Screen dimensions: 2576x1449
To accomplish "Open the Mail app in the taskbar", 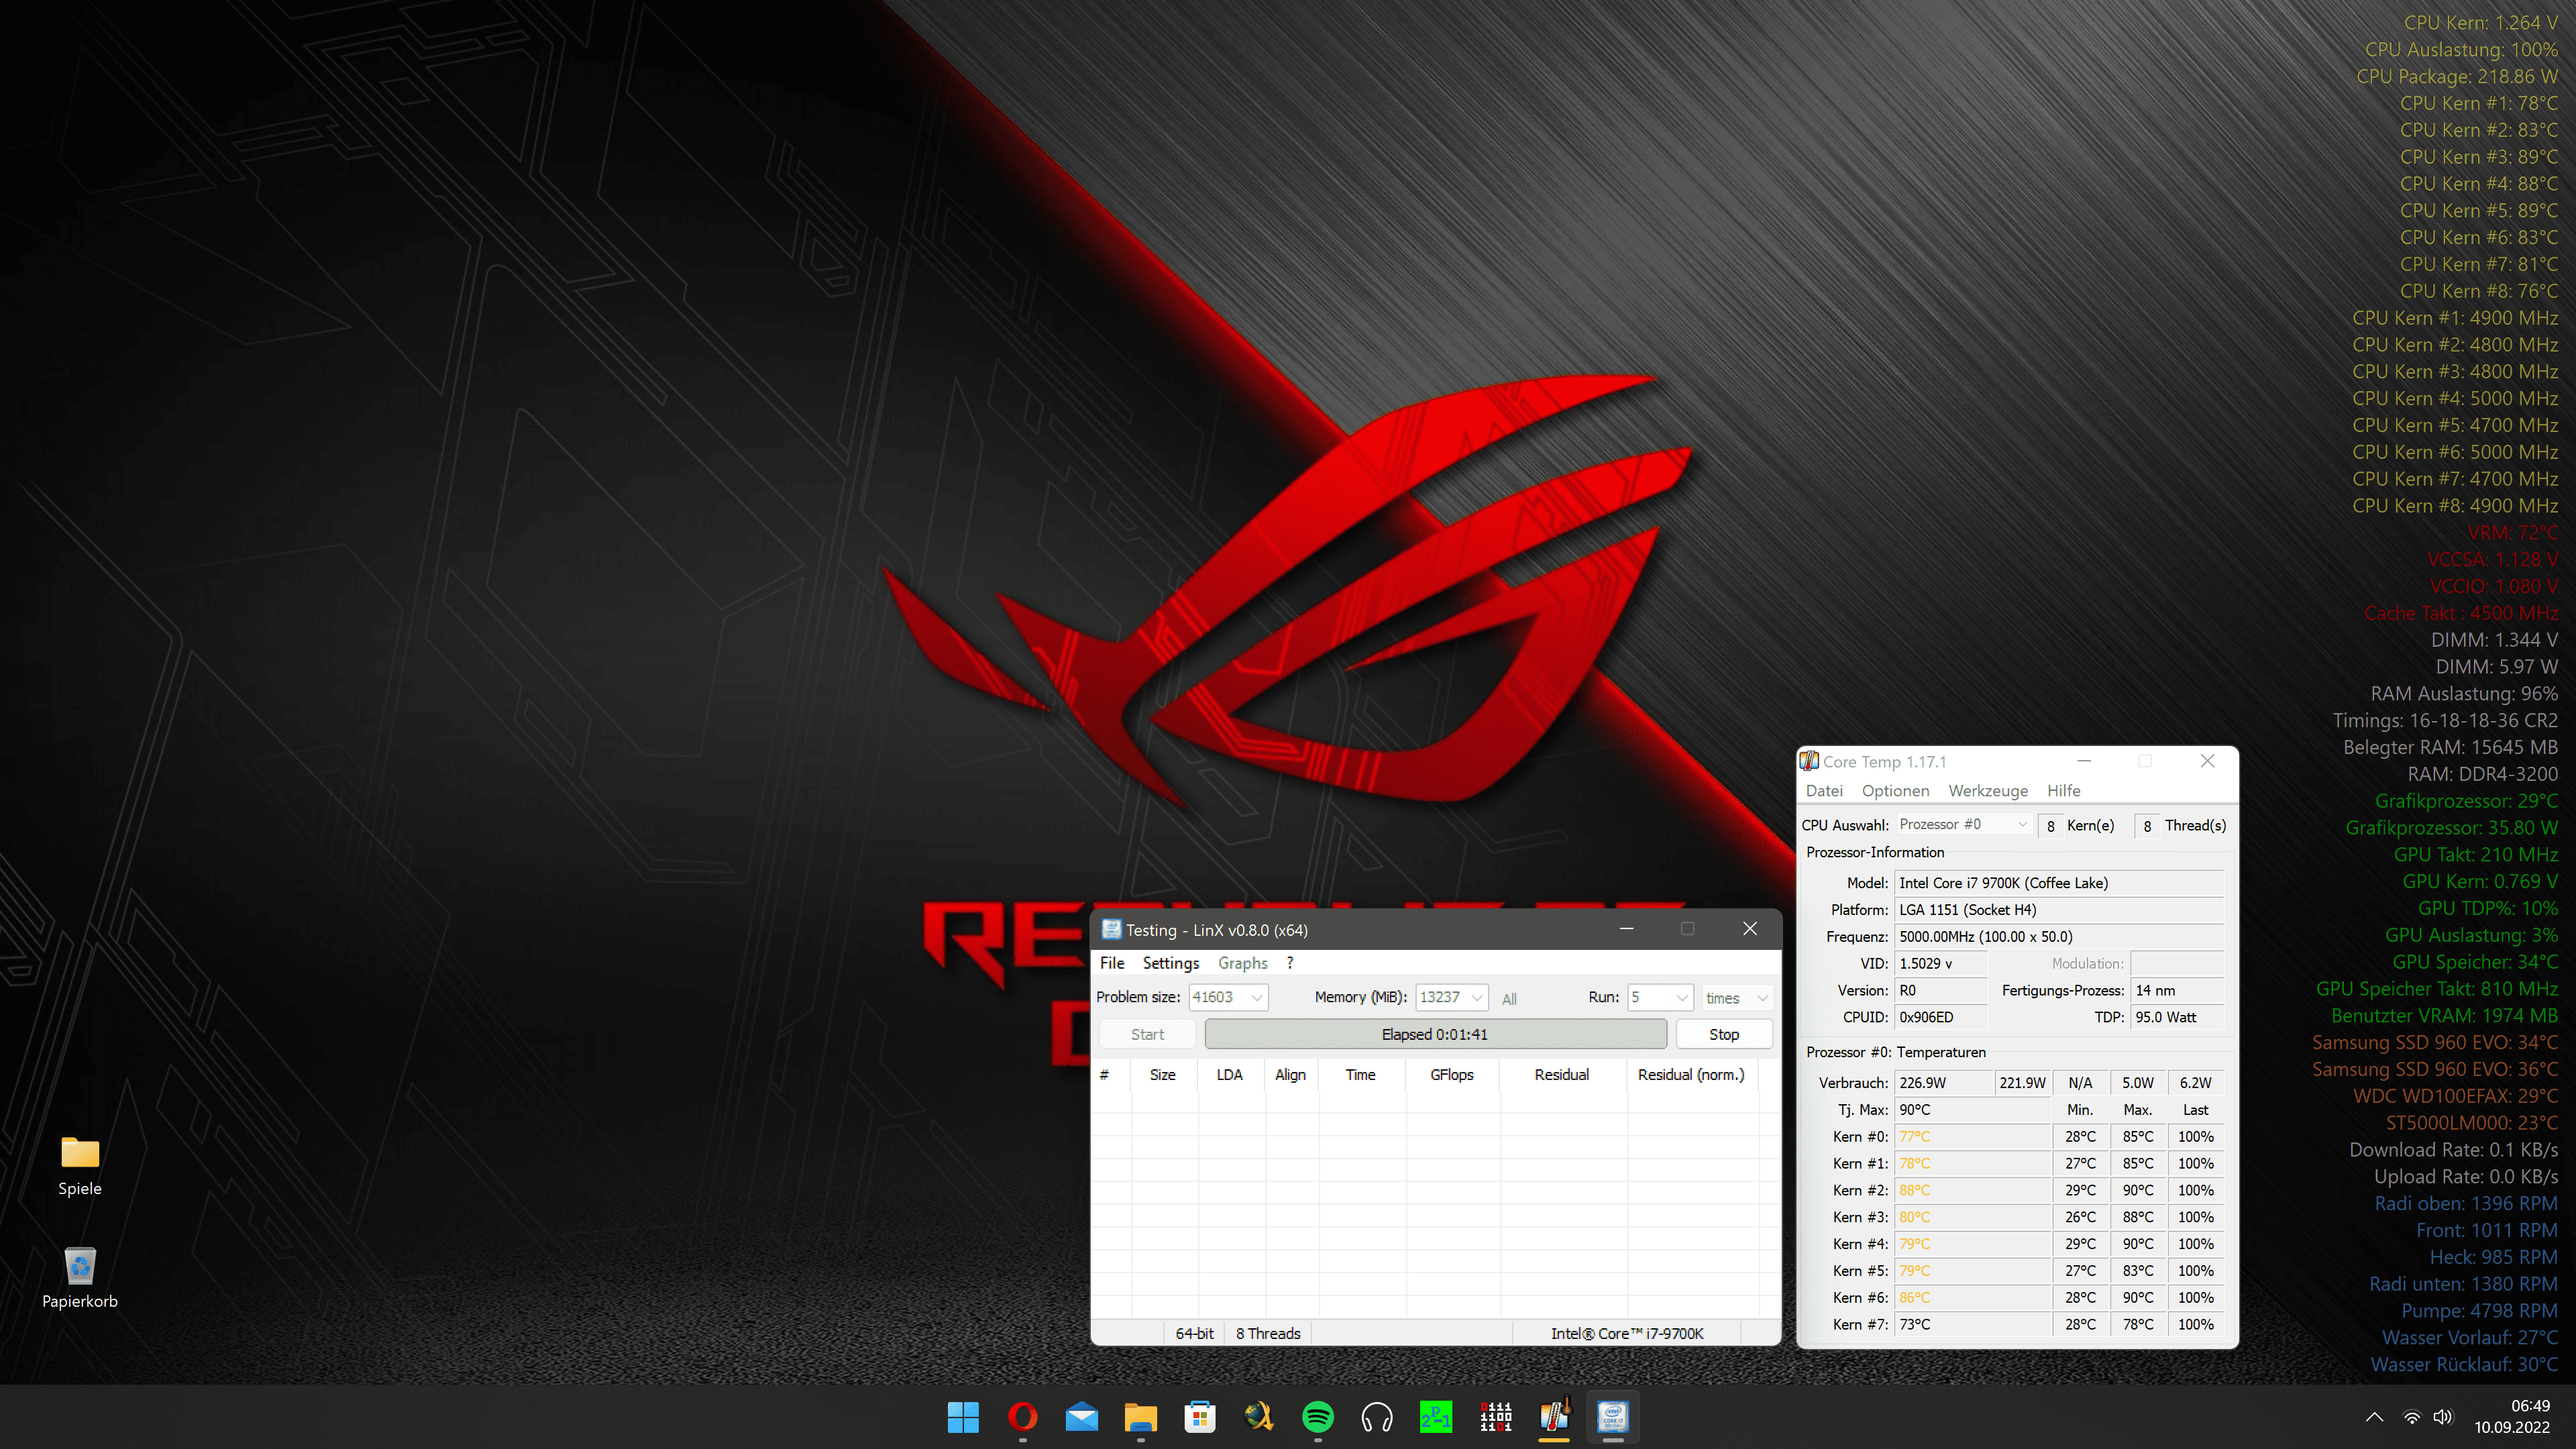I will 1081,1416.
